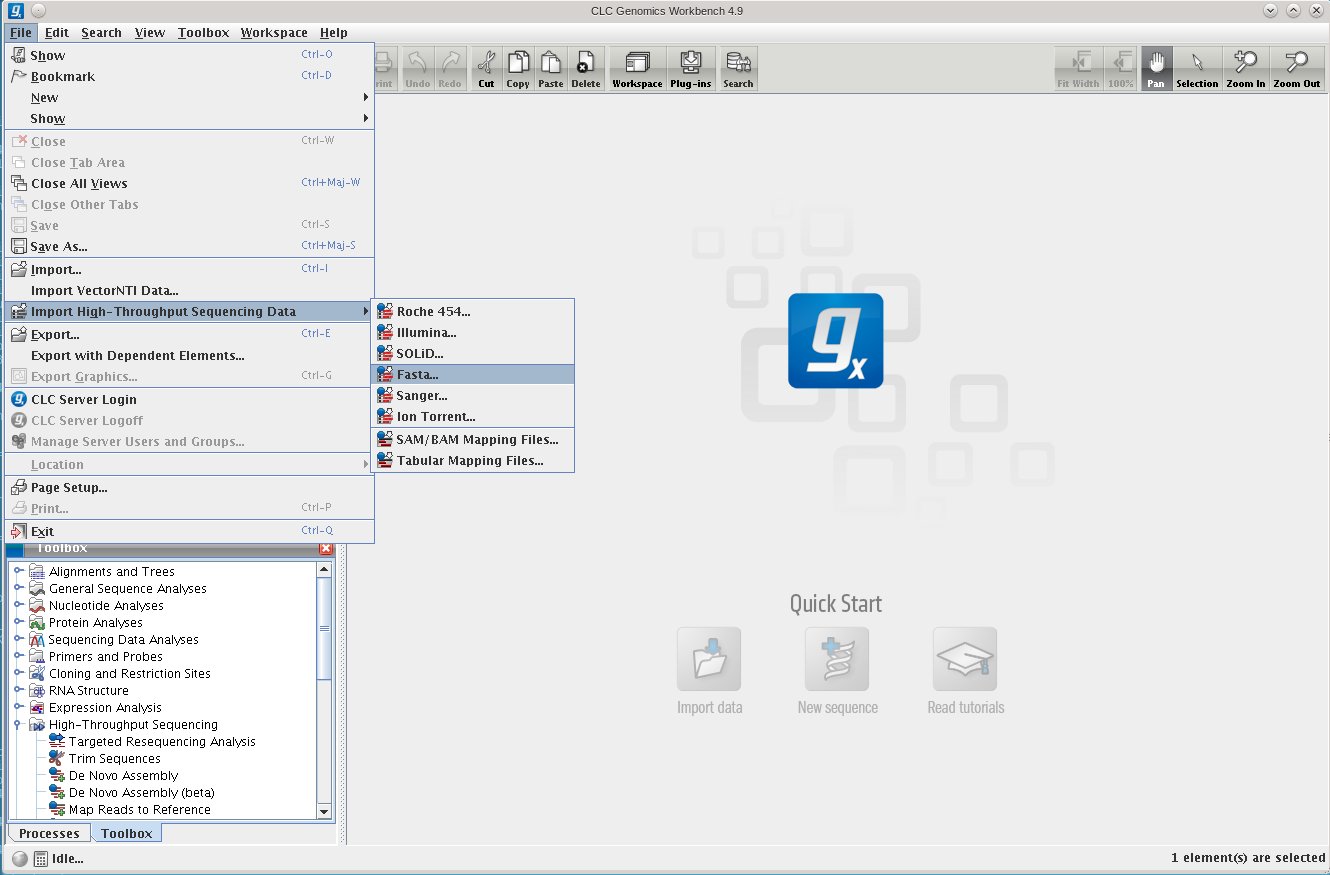Screen dimensions: 1330x875
Task: Click the Toolbox scroll down arrow
Action: click(324, 810)
